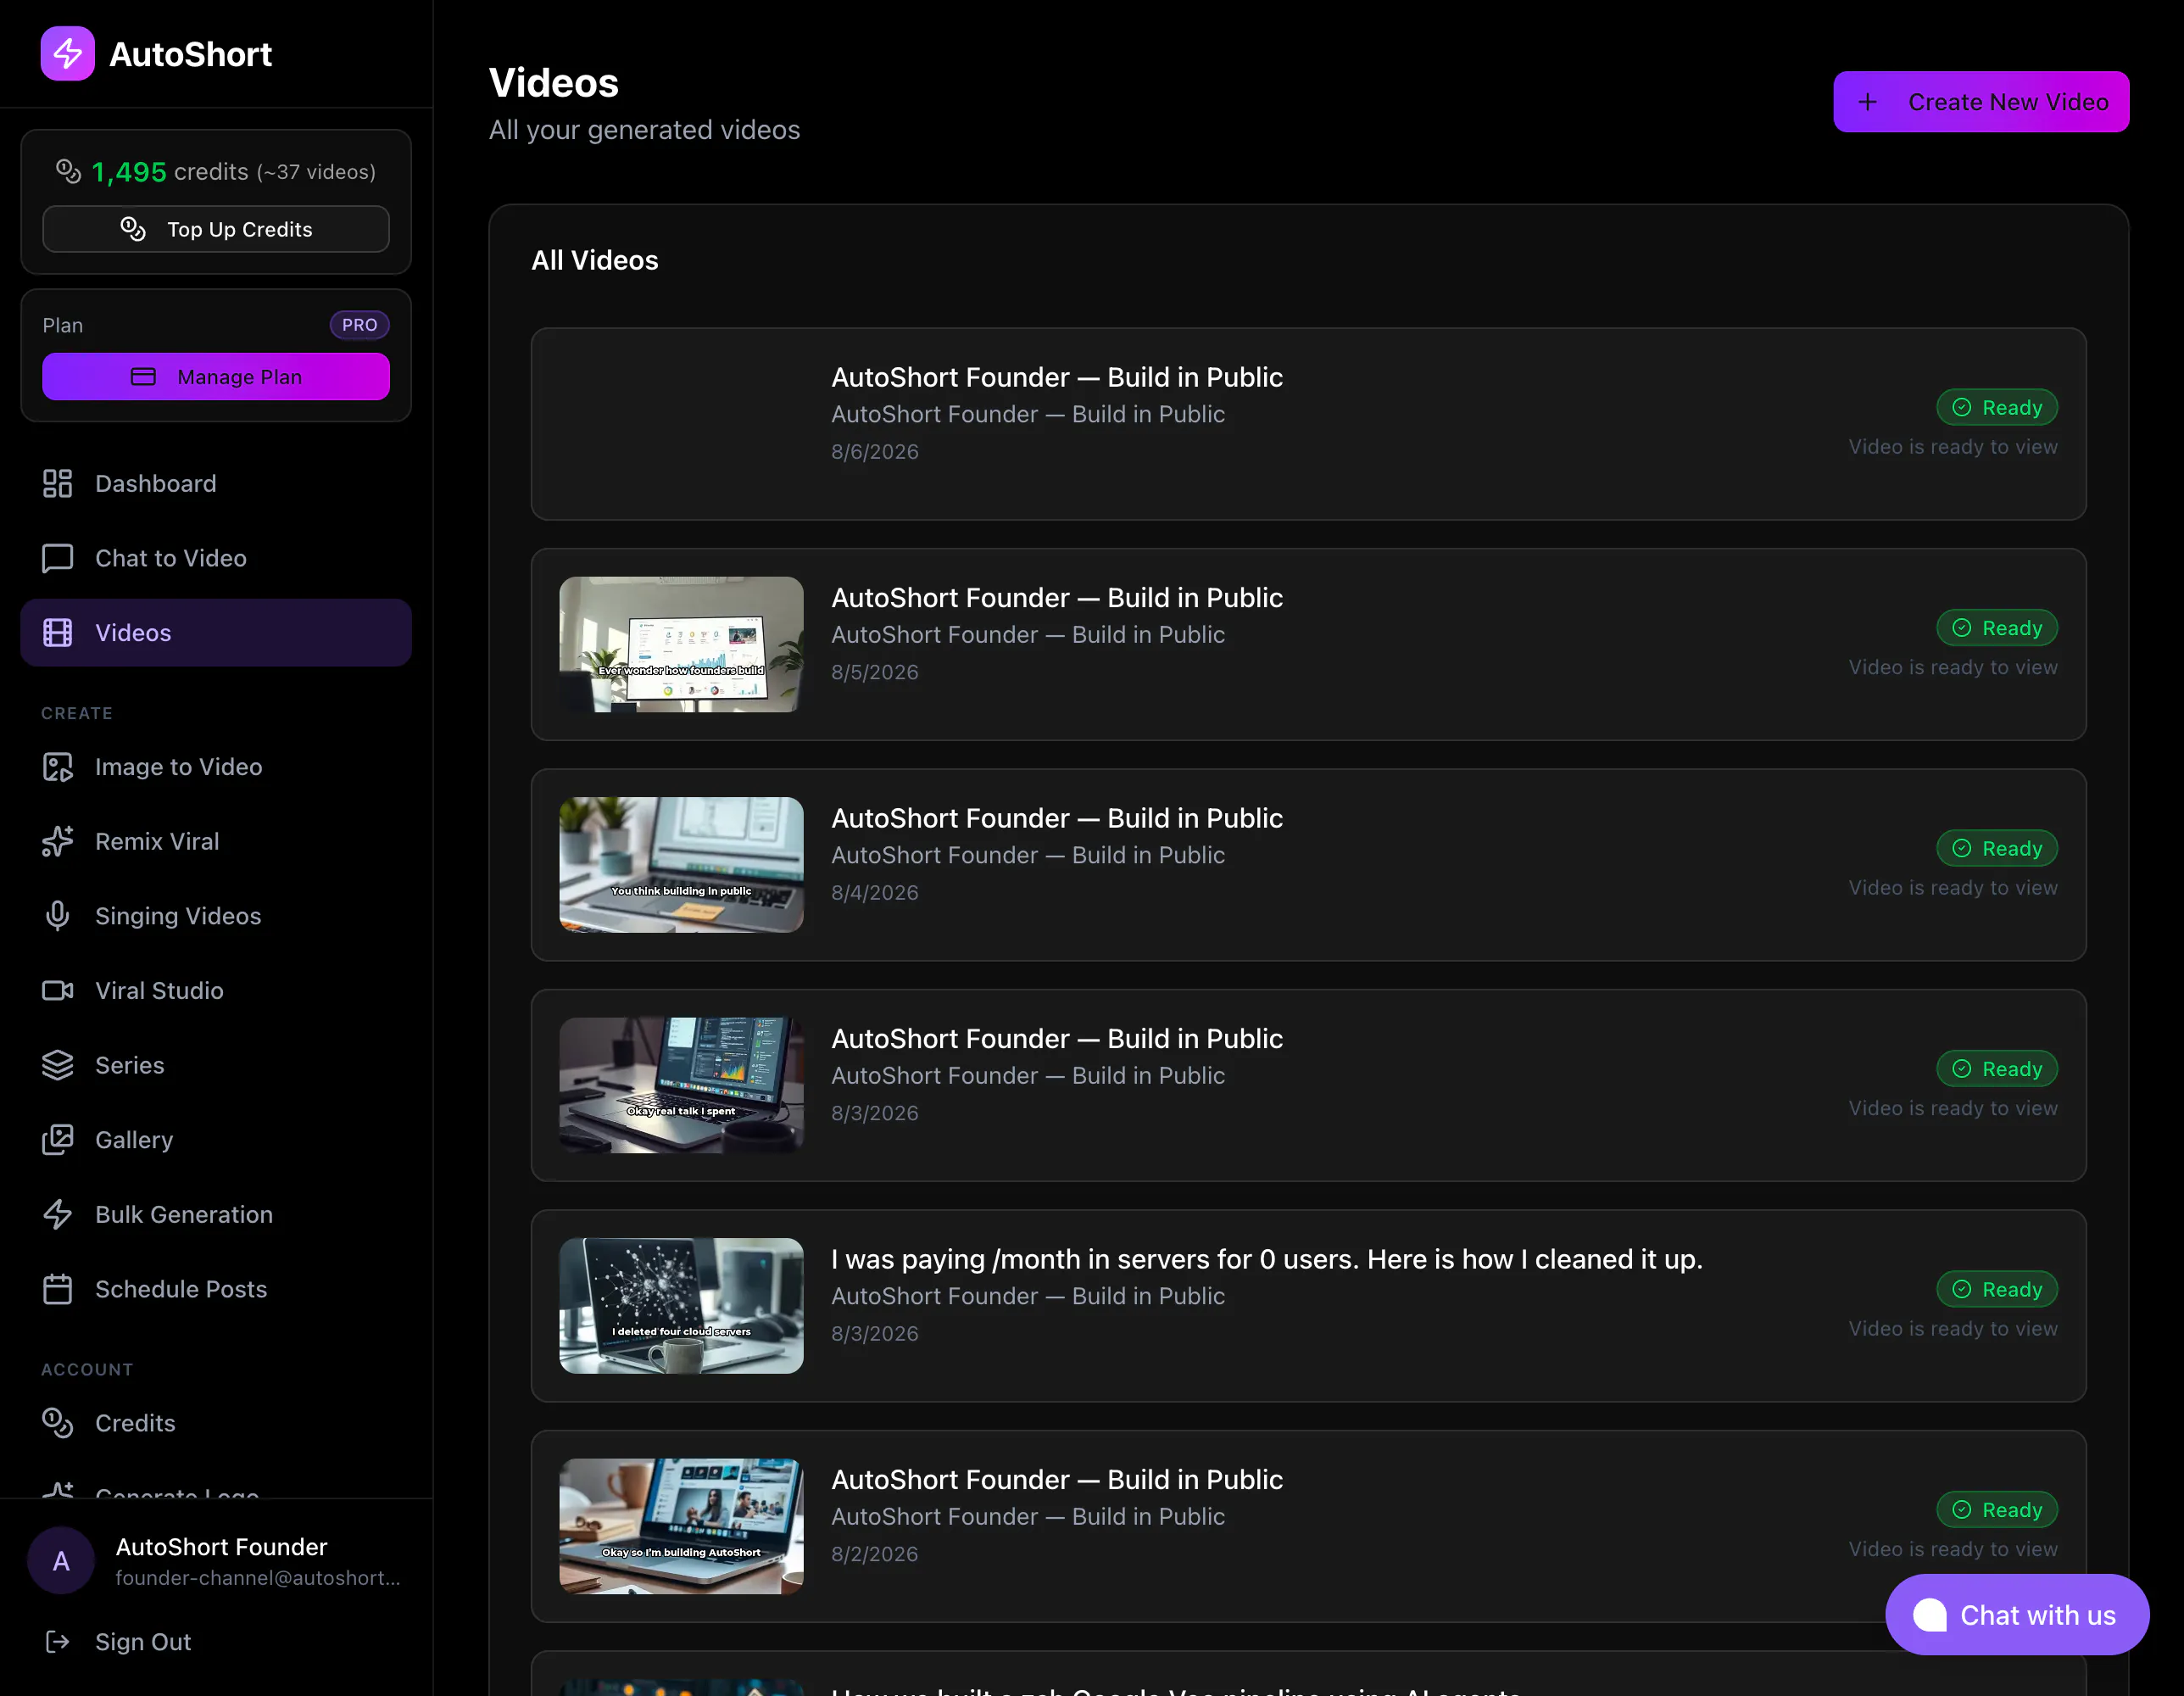Click the Gallery images icon
This screenshot has height=1696, width=2184.
coord(58,1140)
